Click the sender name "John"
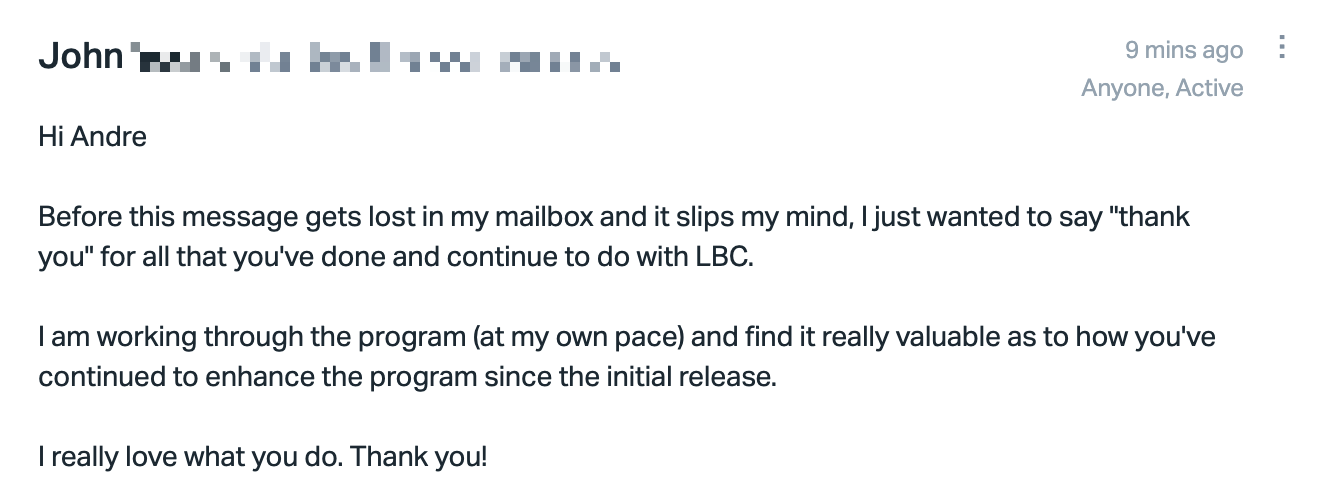Viewport: 1324px width, 500px height. tap(80, 56)
